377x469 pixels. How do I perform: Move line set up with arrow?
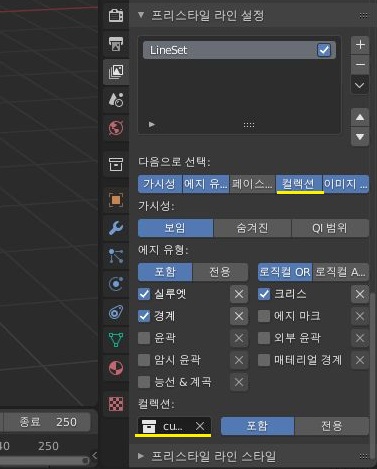(360, 117)
